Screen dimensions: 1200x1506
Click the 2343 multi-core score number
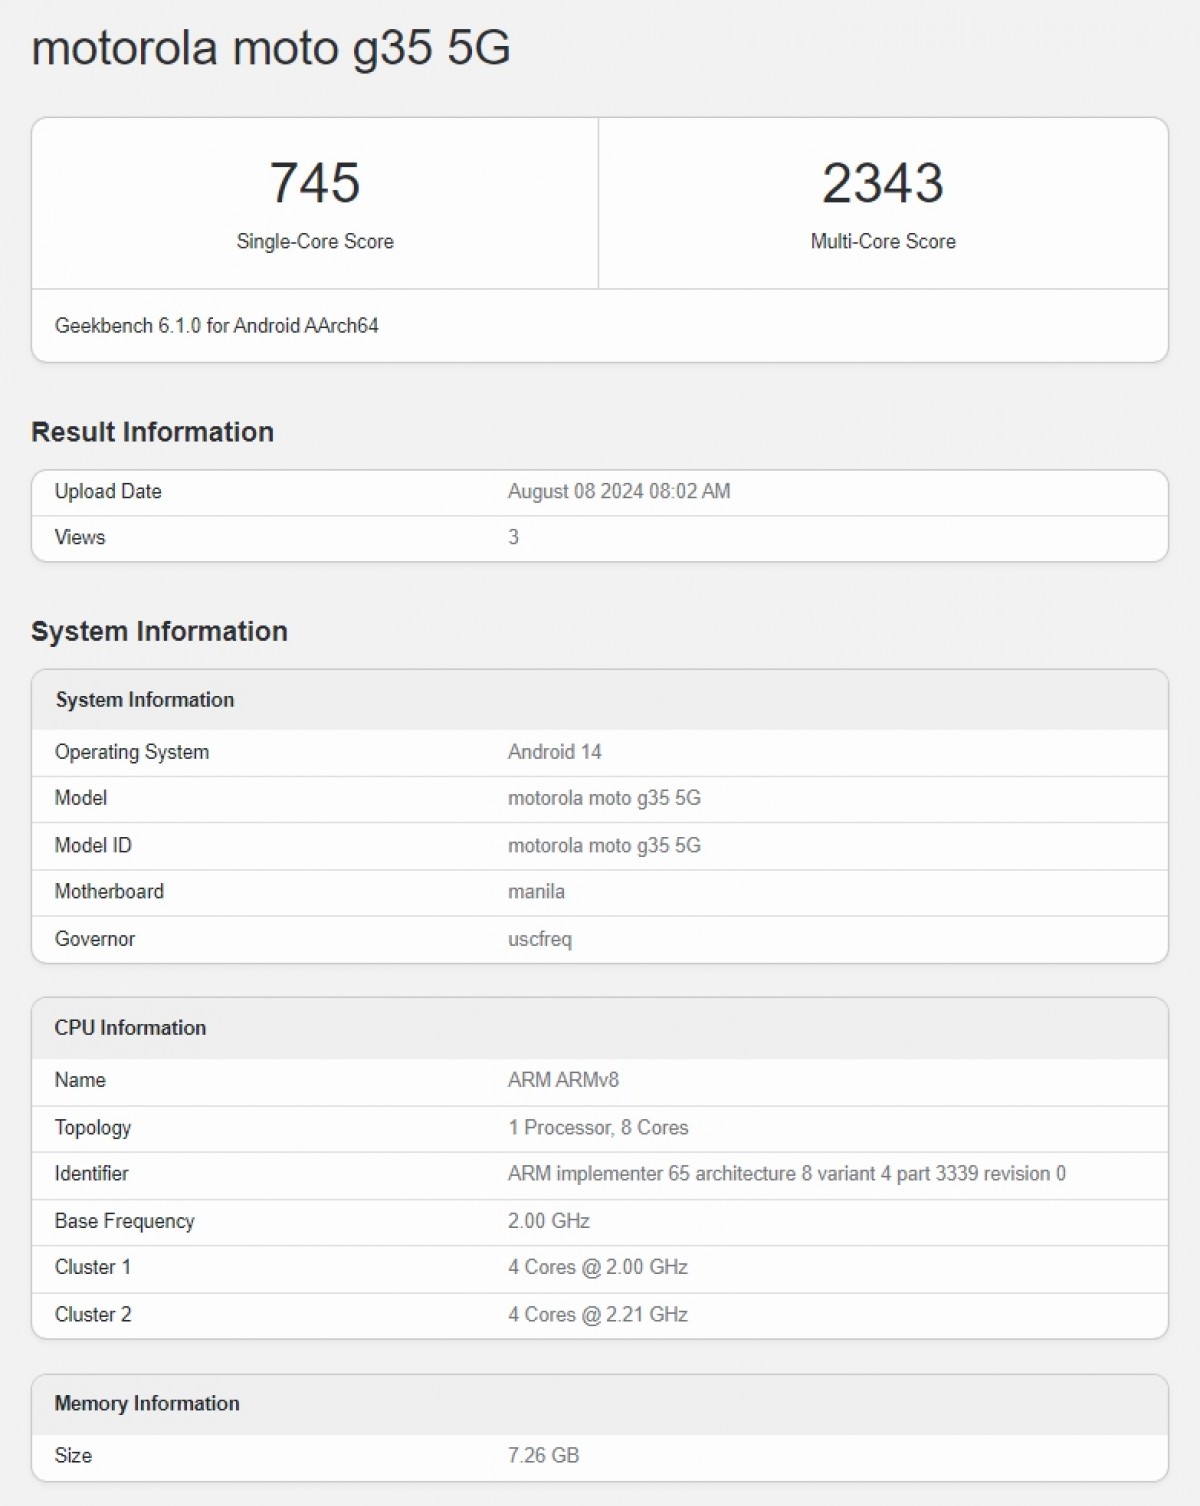click(882, 183)
